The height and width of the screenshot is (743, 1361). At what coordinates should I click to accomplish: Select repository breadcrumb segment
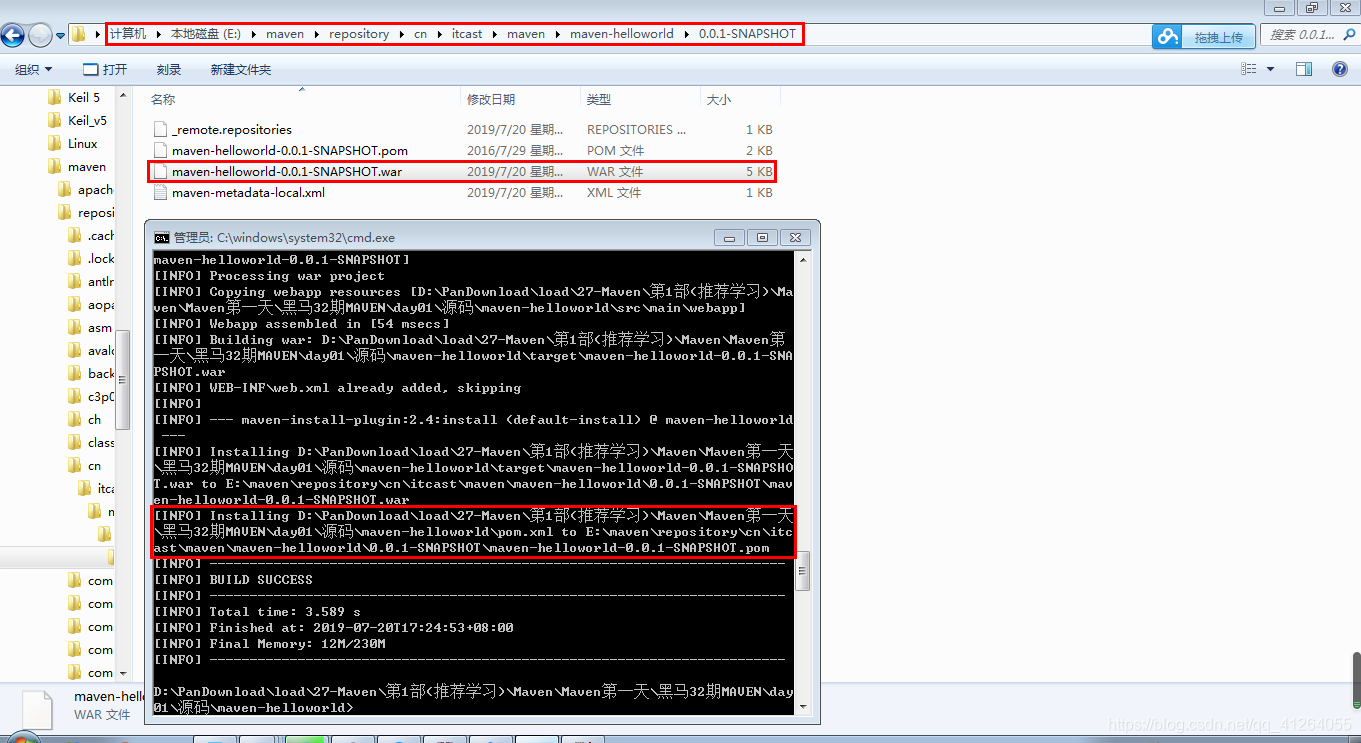(x=359, y=34)
